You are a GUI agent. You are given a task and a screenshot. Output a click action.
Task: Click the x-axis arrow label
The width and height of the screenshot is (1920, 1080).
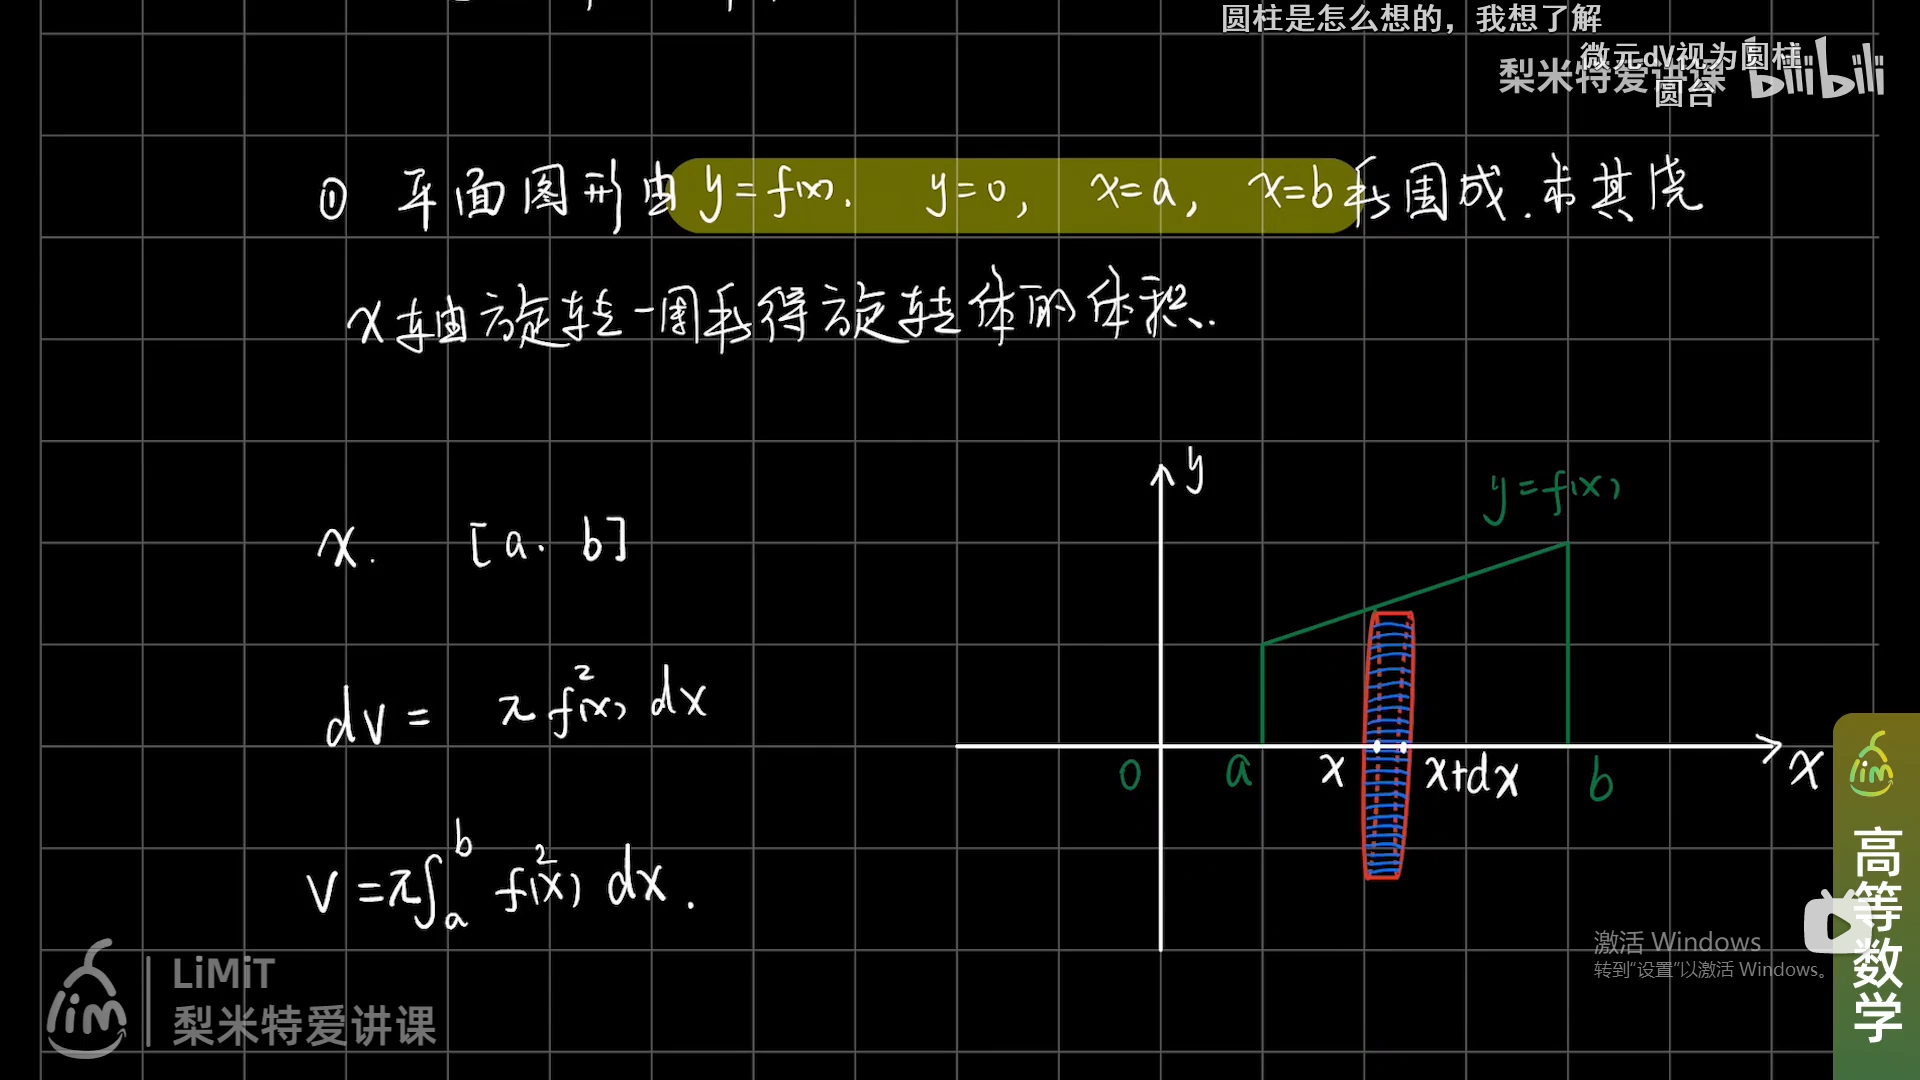pyautogui.click(x=1806, y=770)
